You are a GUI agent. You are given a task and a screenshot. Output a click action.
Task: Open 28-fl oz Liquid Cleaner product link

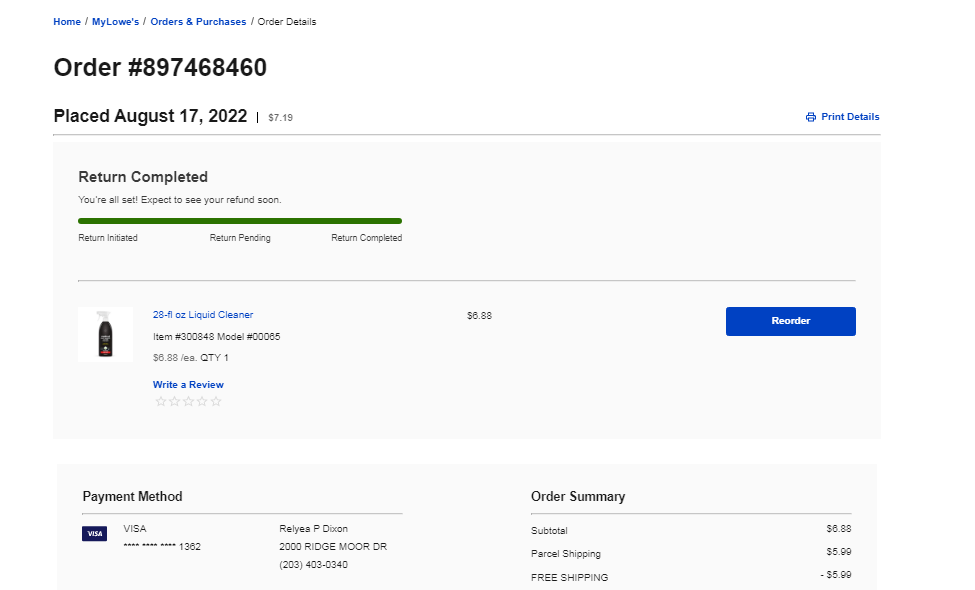203,315
